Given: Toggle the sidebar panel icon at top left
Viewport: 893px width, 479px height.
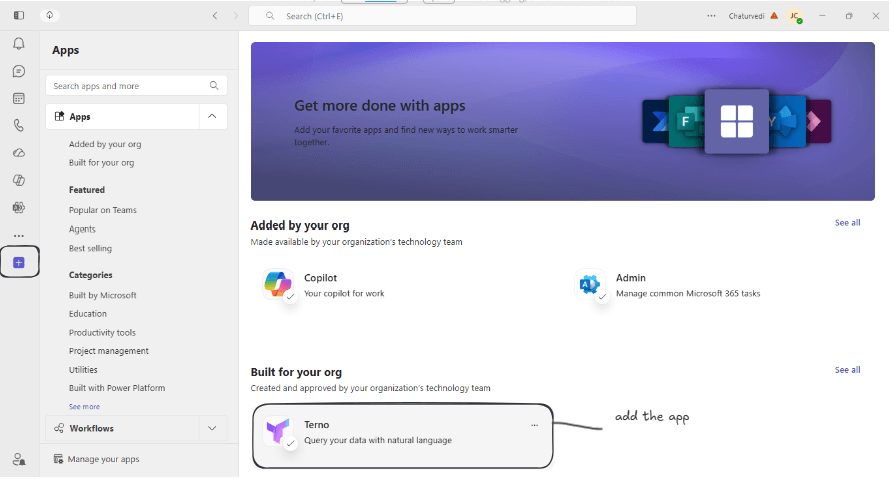Looking at the screenshot, I should [19, 15].
